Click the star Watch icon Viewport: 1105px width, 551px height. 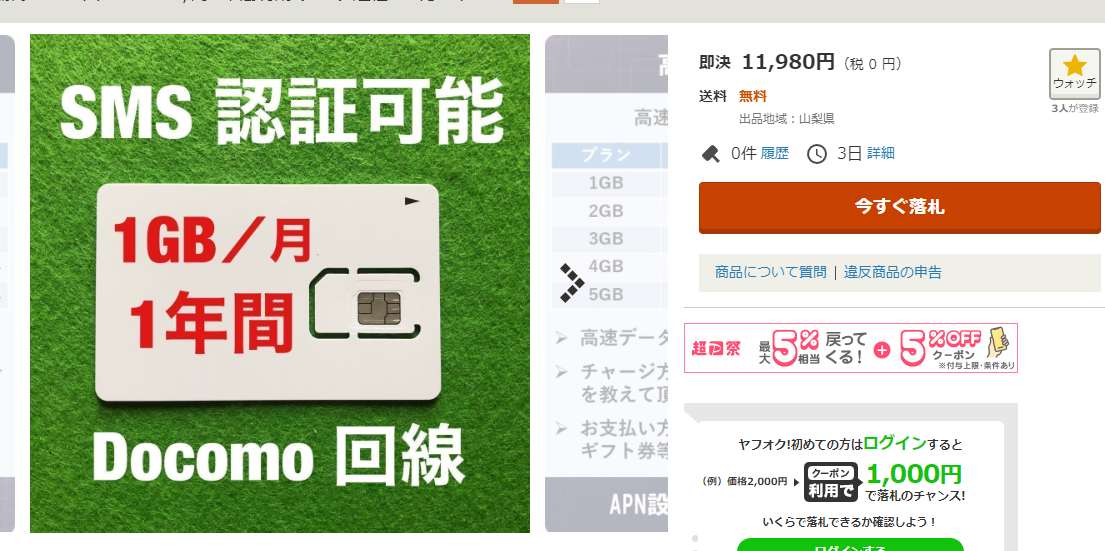[x=1074, y=73]
